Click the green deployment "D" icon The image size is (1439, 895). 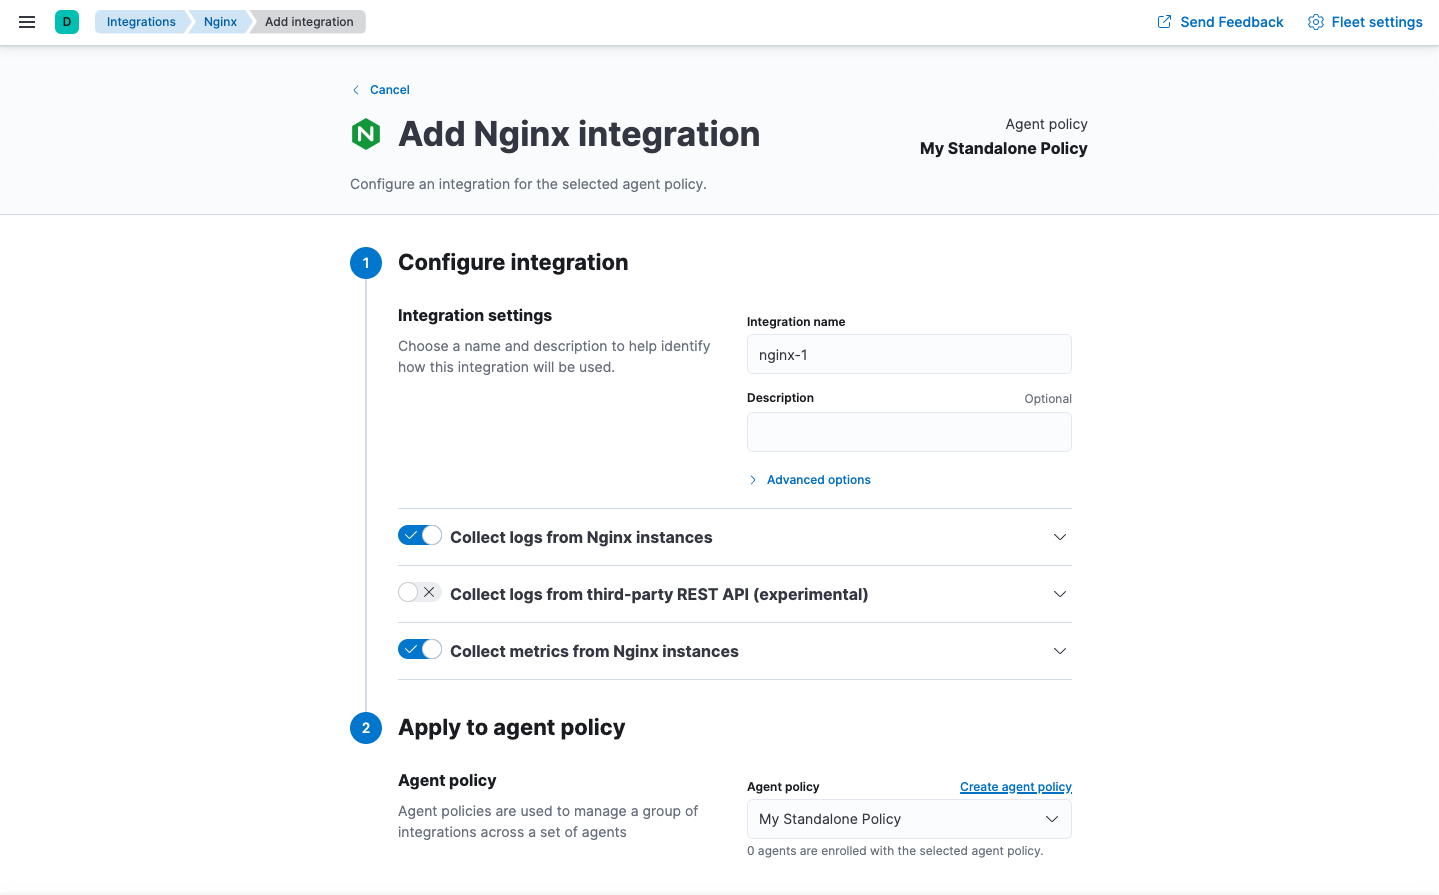pos(65,21)
